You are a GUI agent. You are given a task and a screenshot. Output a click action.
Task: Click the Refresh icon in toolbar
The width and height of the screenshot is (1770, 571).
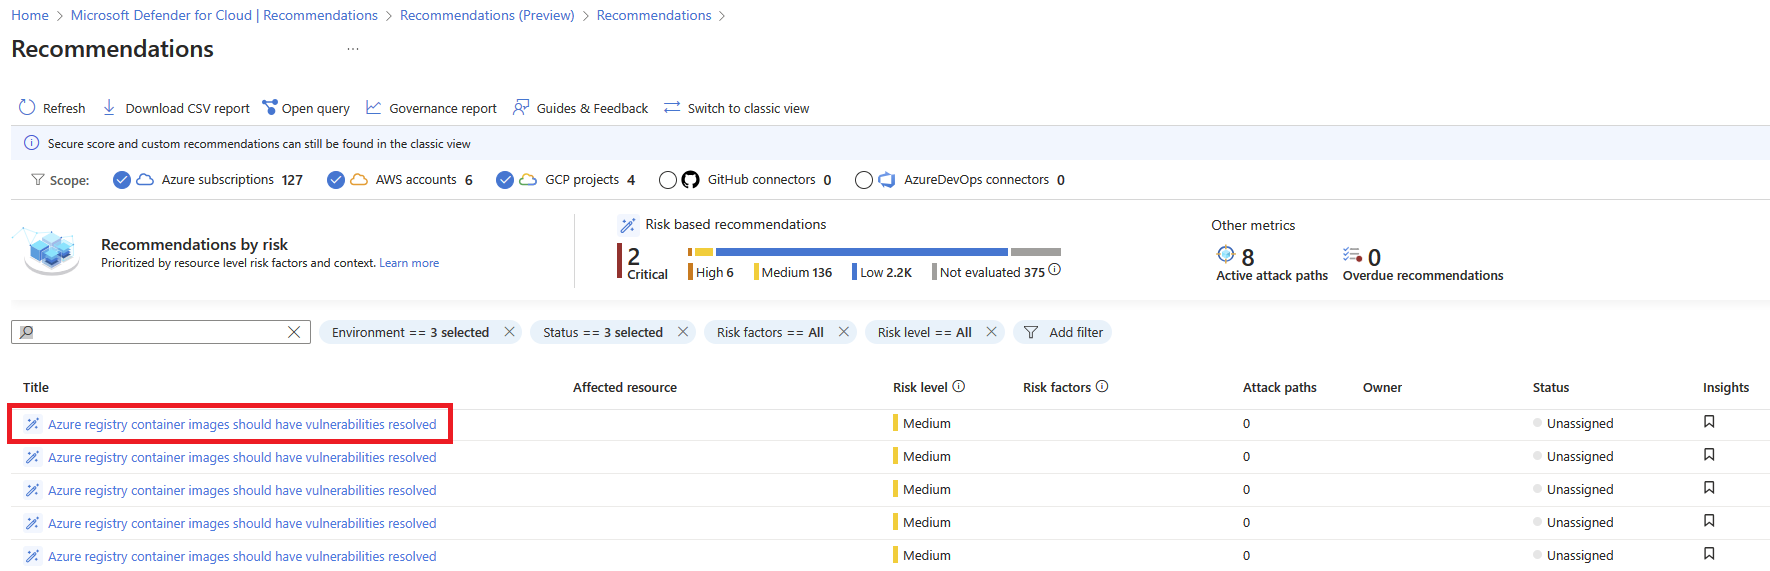27,108
